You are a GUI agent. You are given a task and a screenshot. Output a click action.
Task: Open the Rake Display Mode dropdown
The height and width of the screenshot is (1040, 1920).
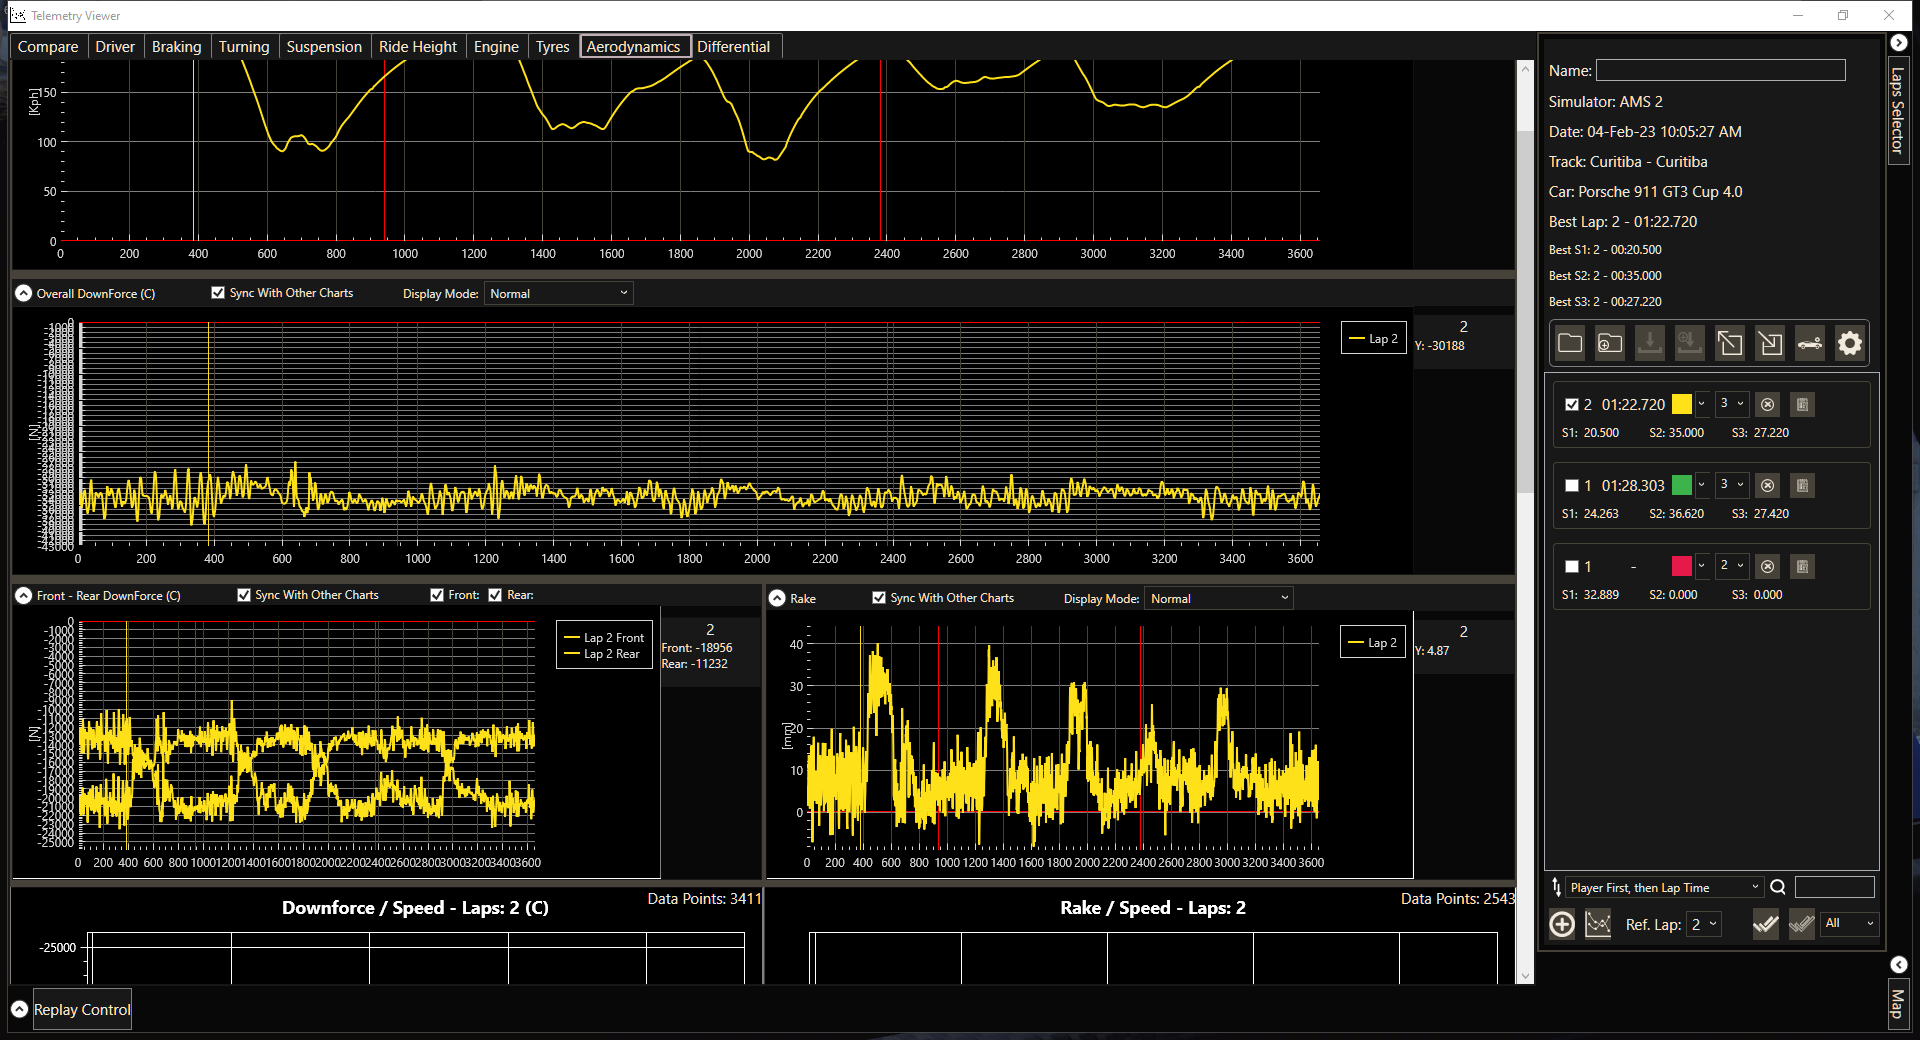pyautogui.click(x=1218, y=598)
